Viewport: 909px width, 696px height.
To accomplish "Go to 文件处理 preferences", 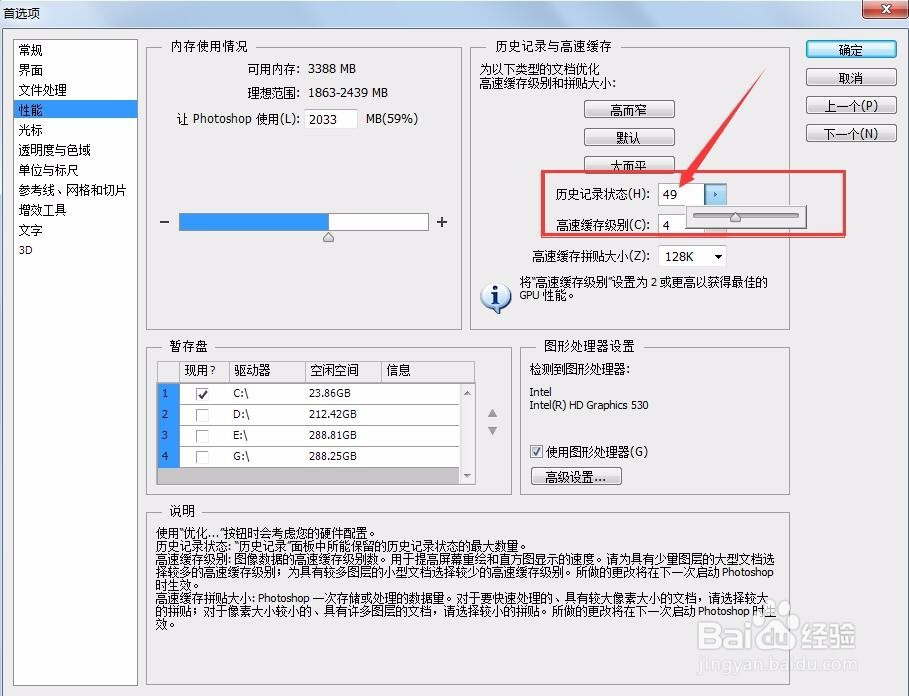I will pyautogui.click(x=43, y=90).
